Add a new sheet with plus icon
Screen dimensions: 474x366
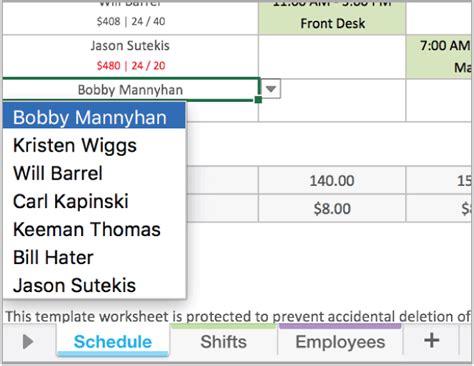pyautogui.click(x=431, y=341)
